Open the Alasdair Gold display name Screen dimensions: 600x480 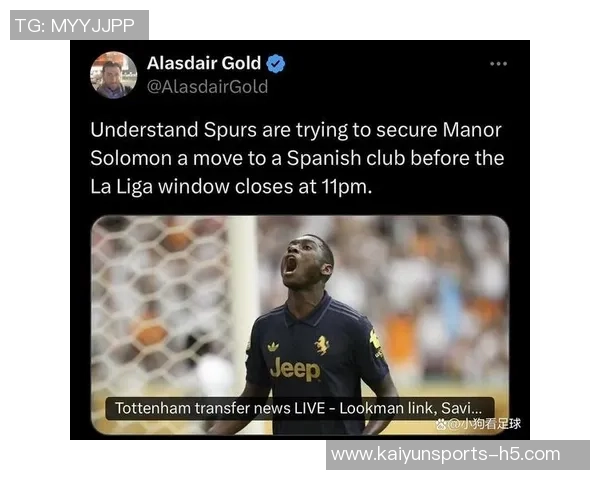tap(204, 63)
